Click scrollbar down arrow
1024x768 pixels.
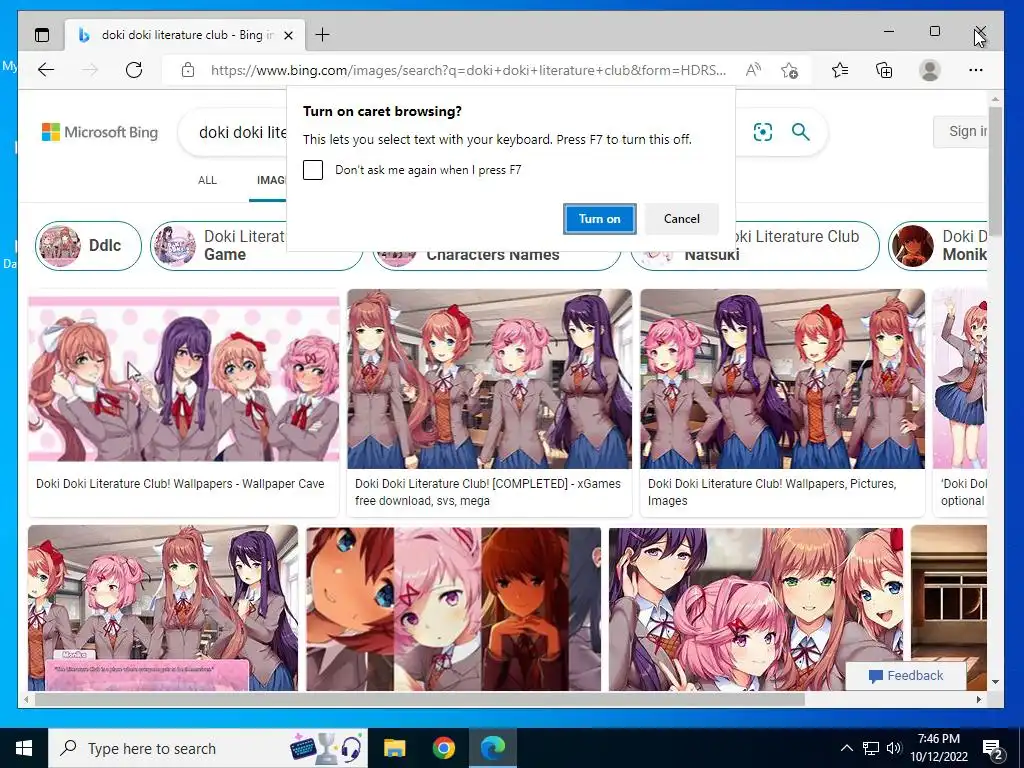(995, 682)
